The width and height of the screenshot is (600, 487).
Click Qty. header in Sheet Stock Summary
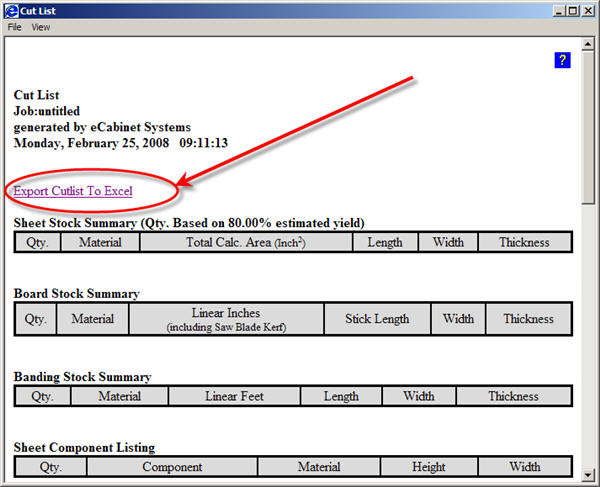click(x=38, y=242)
